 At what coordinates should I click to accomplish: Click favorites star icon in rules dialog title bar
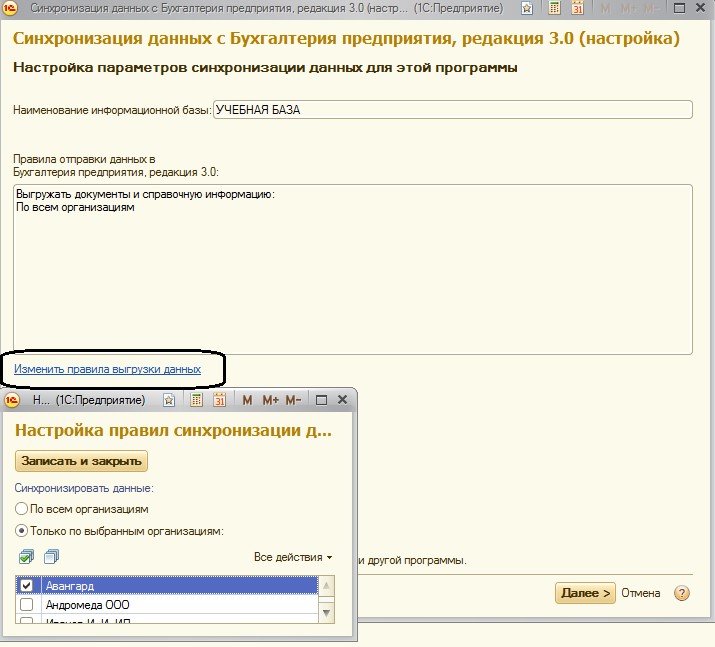[169, 400]
